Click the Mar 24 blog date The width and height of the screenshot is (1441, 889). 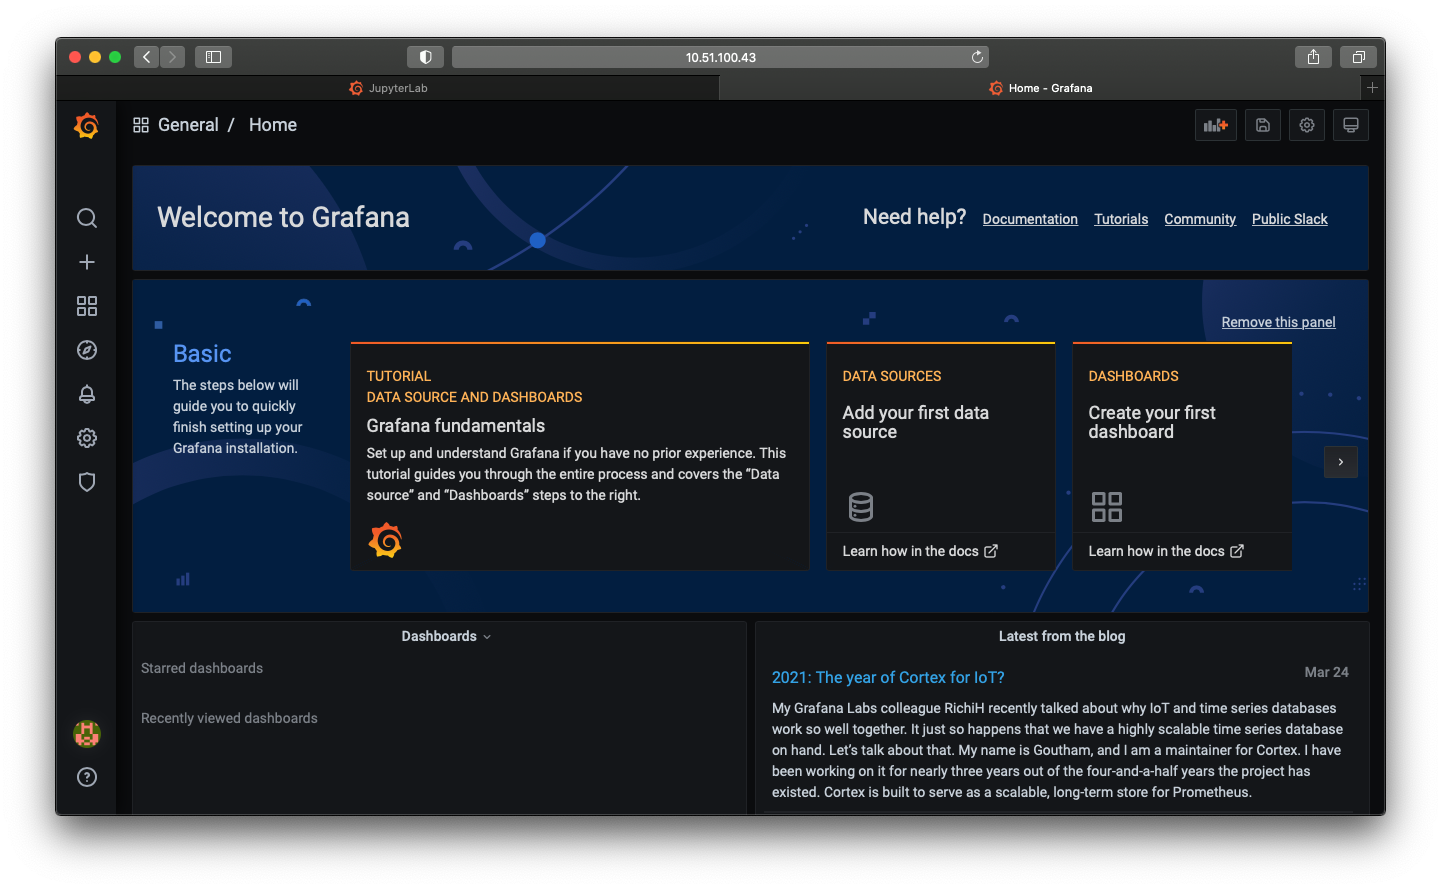pyautogui.click(x=1326, y=672)
